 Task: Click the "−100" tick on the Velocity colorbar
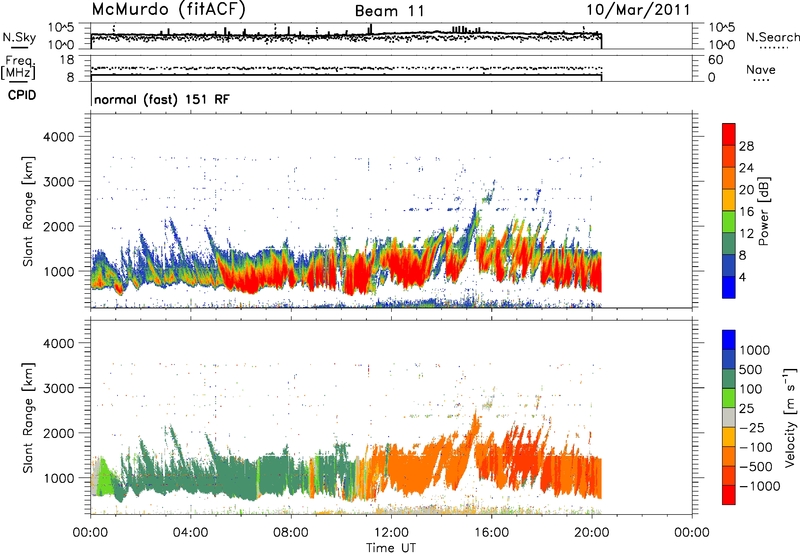pyautogui.click(x=756, y=447)
